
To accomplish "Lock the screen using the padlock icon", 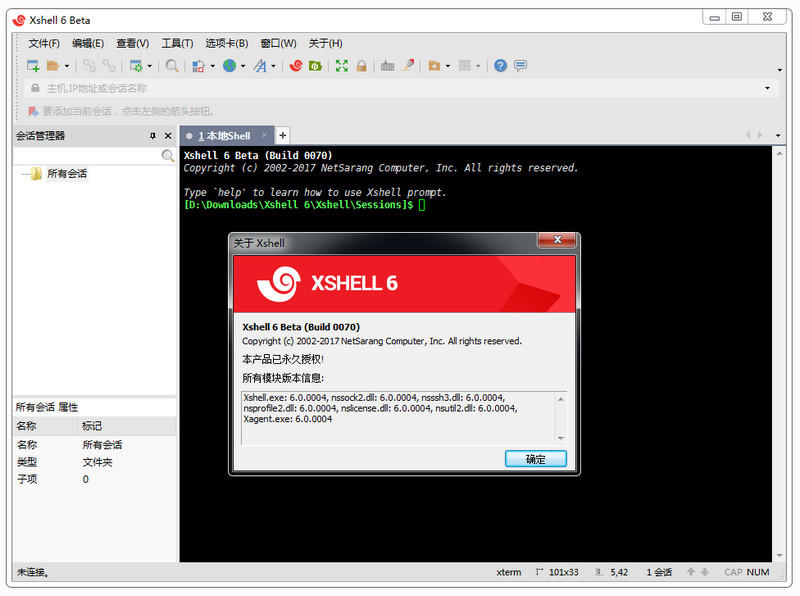I will pos(361,66).
